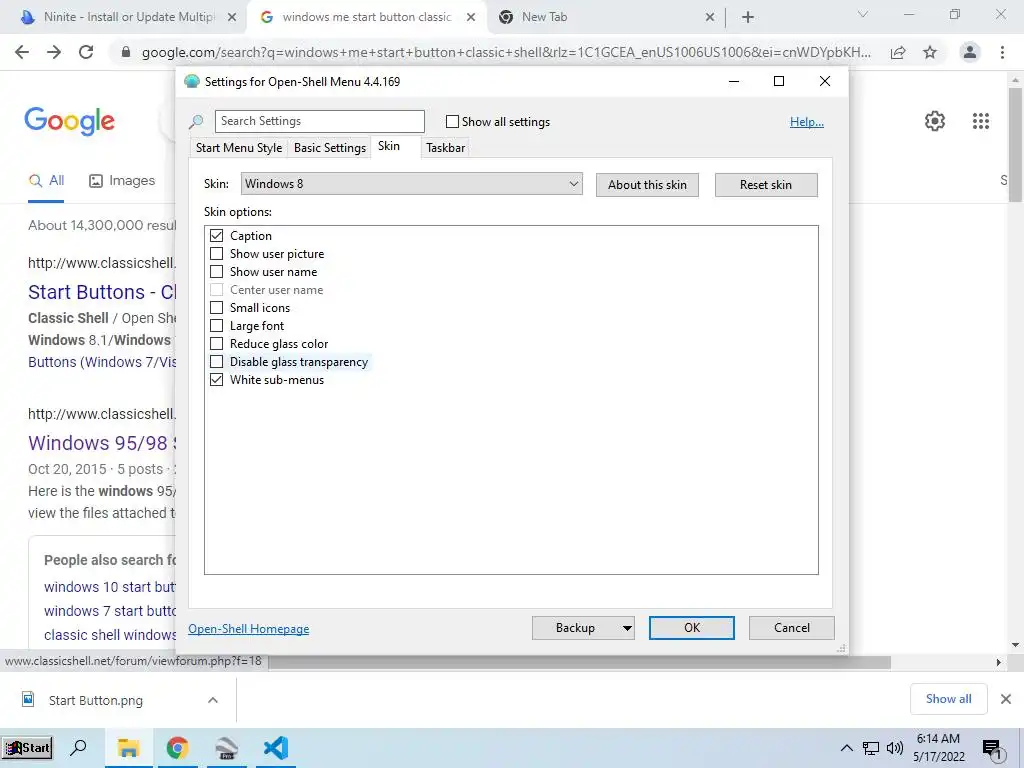Click Chrome back arrow
1024x768 pixels.
(22, 52)
